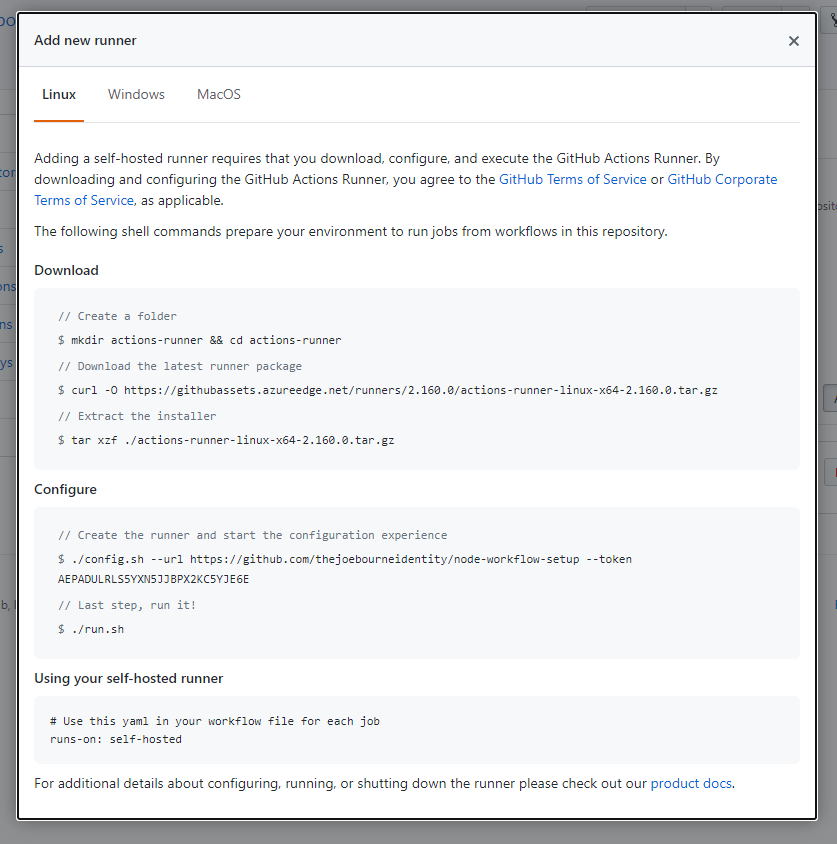Click the Configure section heading

[65, 490]
